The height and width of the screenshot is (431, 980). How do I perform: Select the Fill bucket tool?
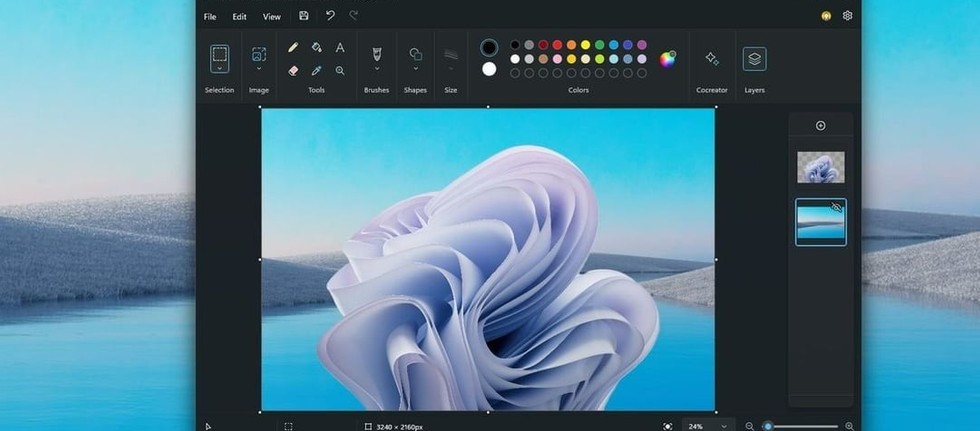pos(316,47)
